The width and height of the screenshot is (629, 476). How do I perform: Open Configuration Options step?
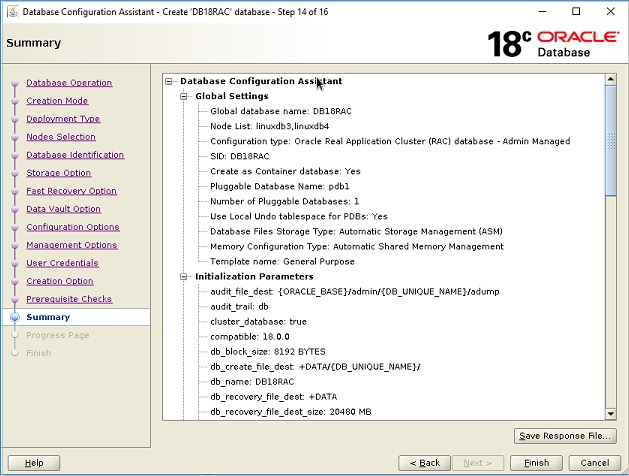pyautogui.click(x=73, y=227)
